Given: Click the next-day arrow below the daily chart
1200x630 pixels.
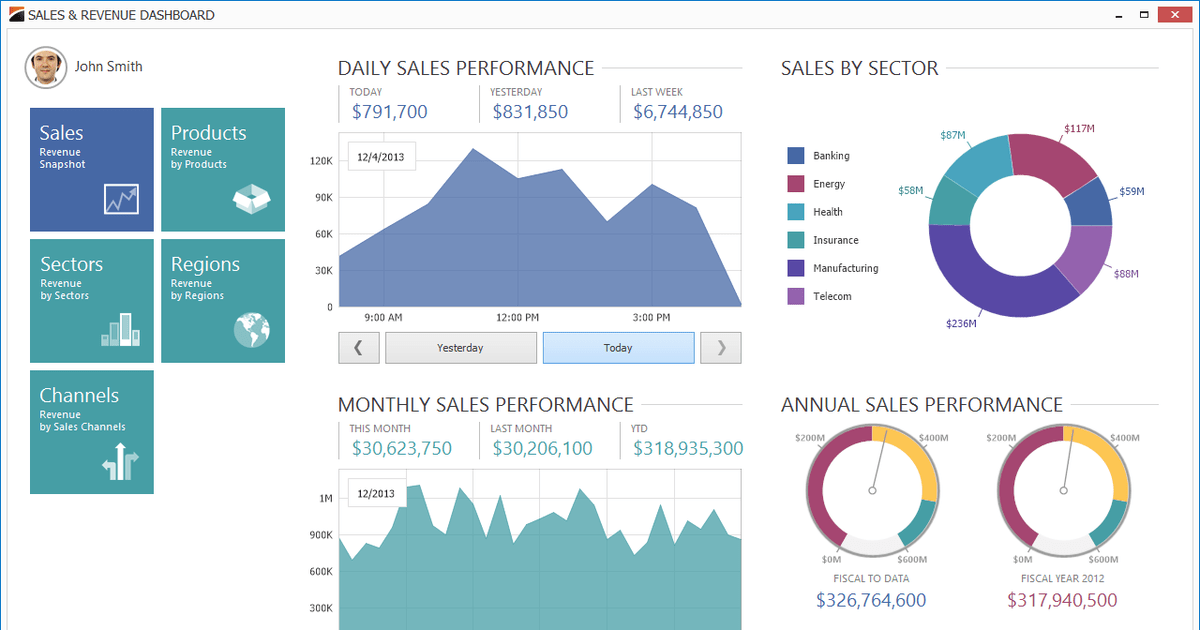Looking at the screenshot, I should point(720,347).
